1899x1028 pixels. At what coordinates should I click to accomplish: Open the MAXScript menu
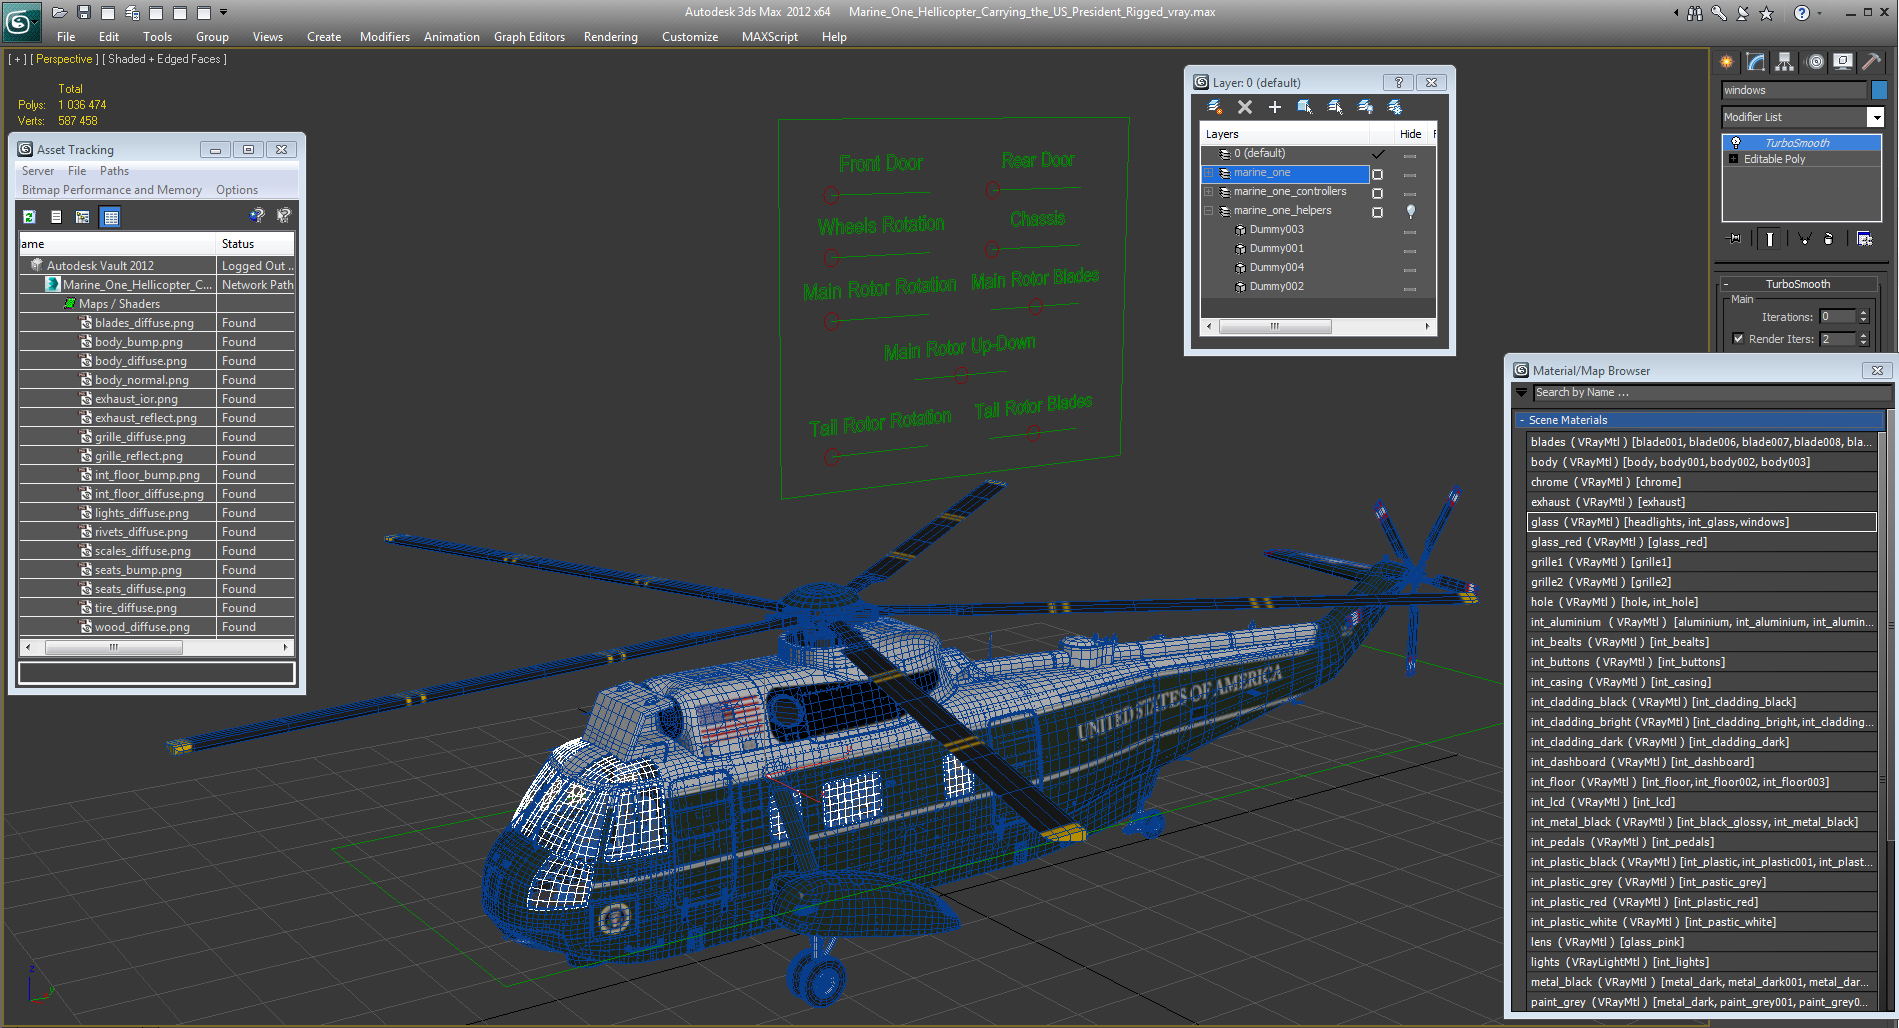tap(769, 37)
